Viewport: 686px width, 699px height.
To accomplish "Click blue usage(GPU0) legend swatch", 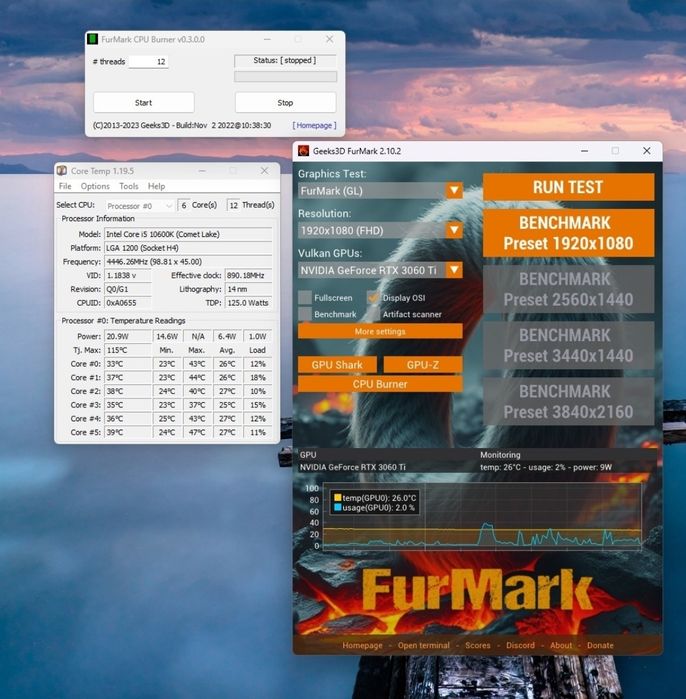I will 337,507.
